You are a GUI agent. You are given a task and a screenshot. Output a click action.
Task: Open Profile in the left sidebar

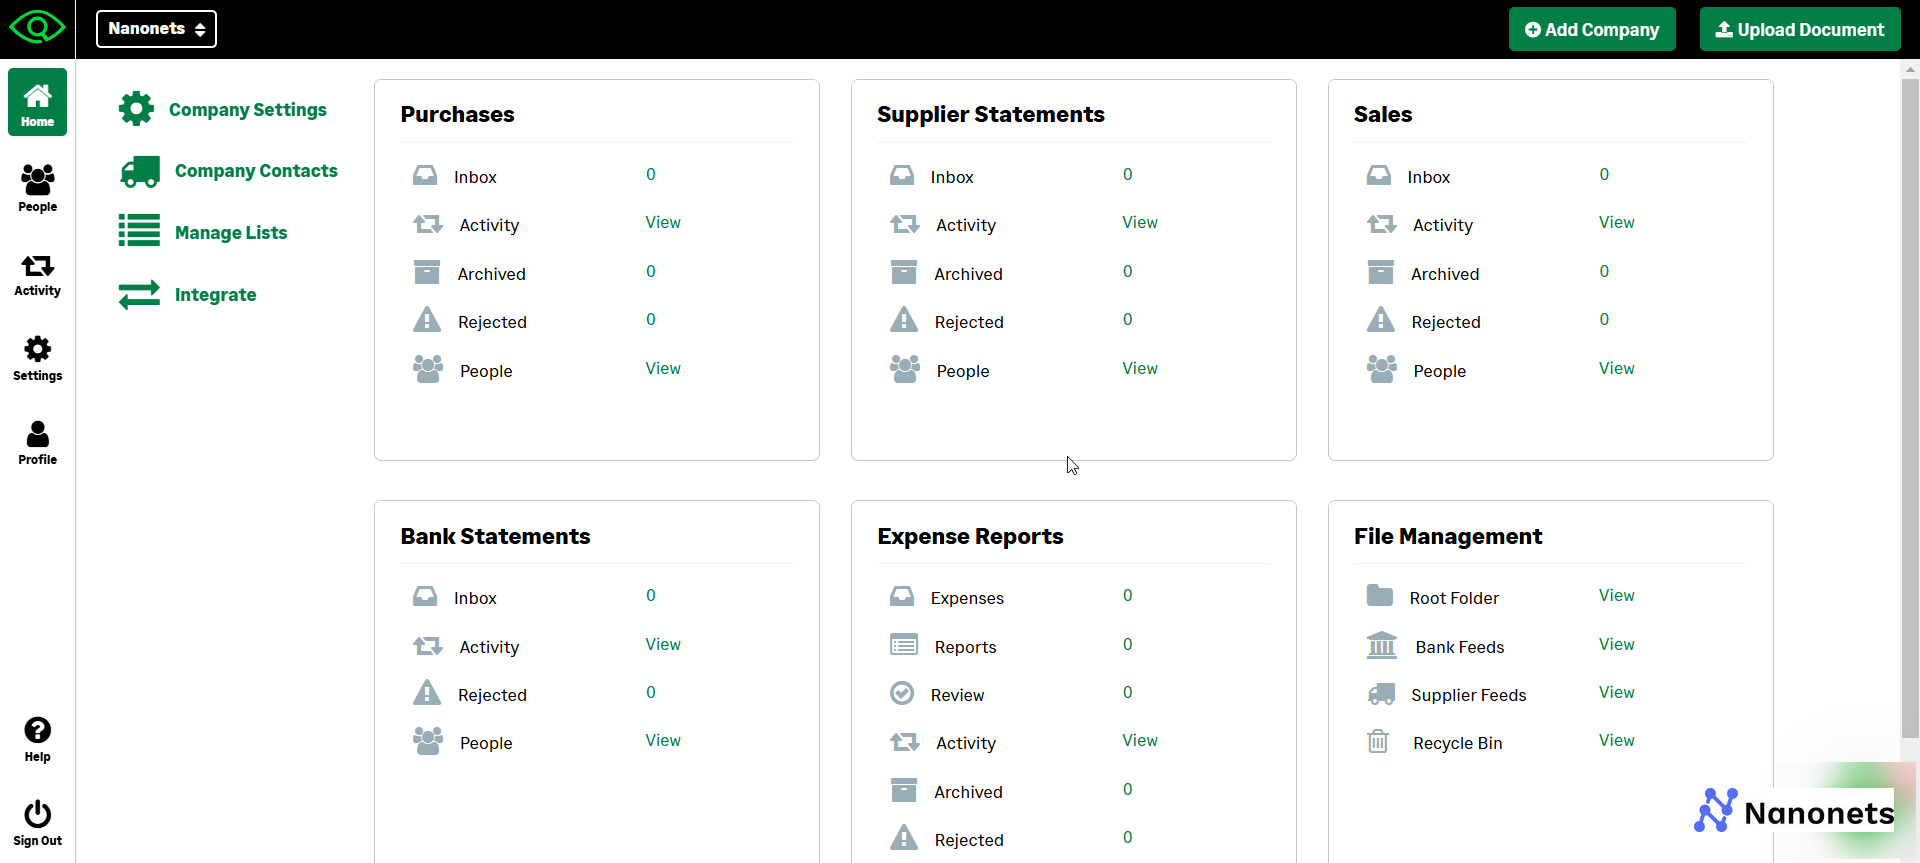tap(37, 442)
